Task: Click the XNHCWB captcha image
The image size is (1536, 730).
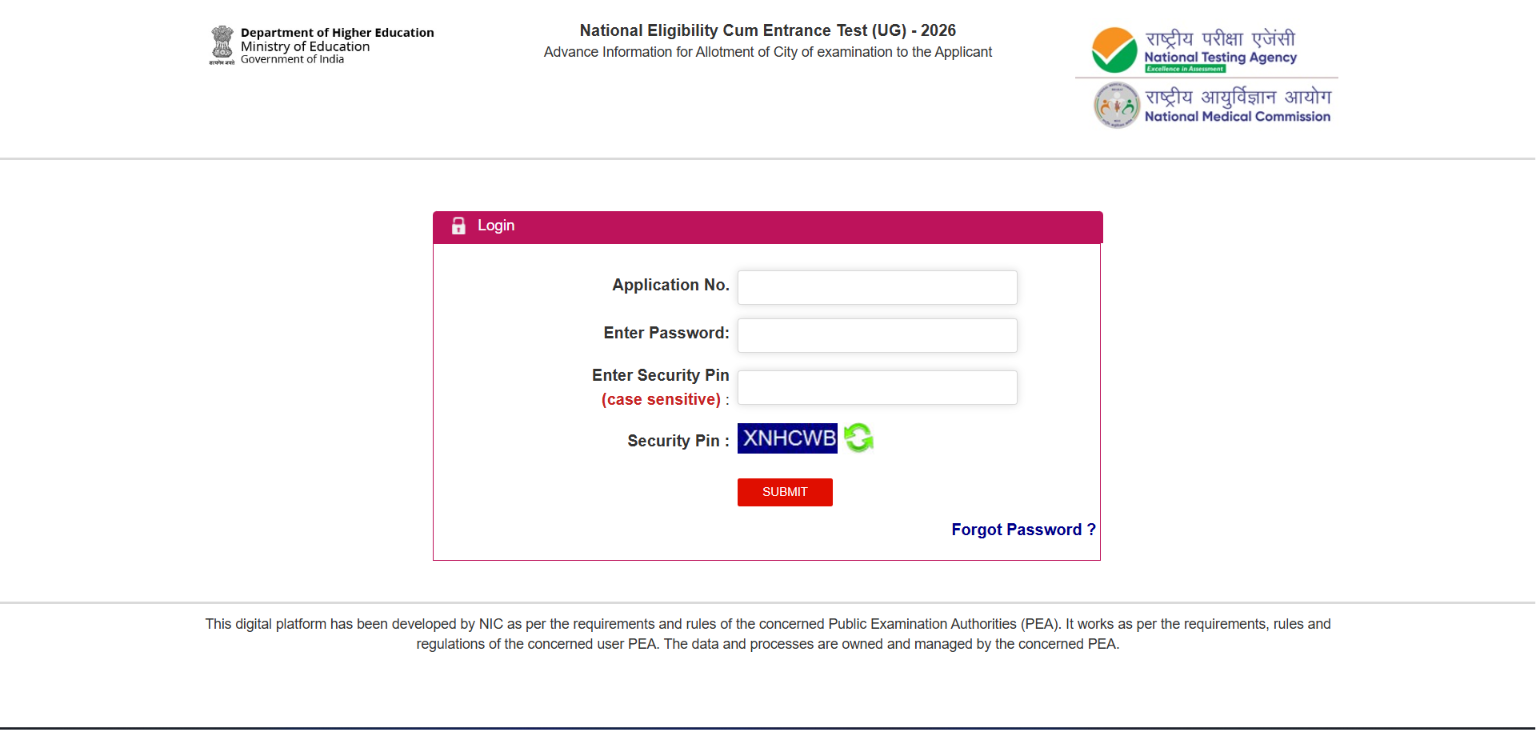Action: [787, 438]
